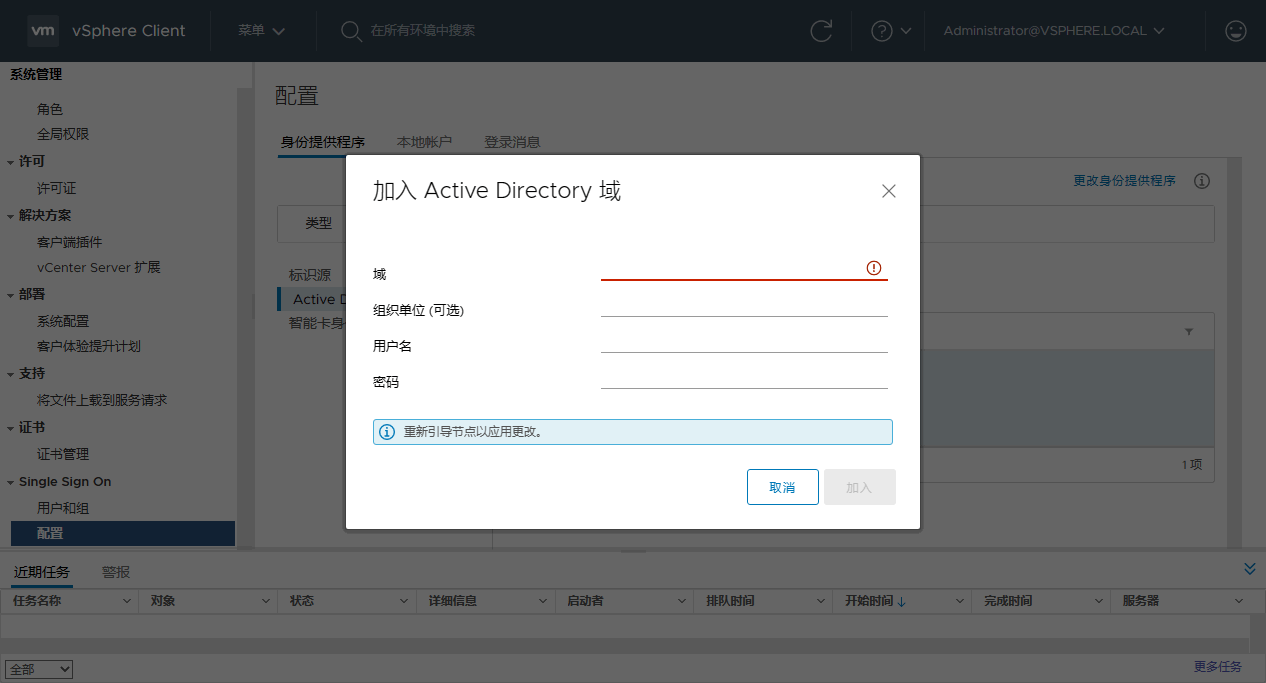The width and height of the screenshot is (1266, 683).
Task: Collapse the 解决方案 tree section
Action: pos(11,216)
